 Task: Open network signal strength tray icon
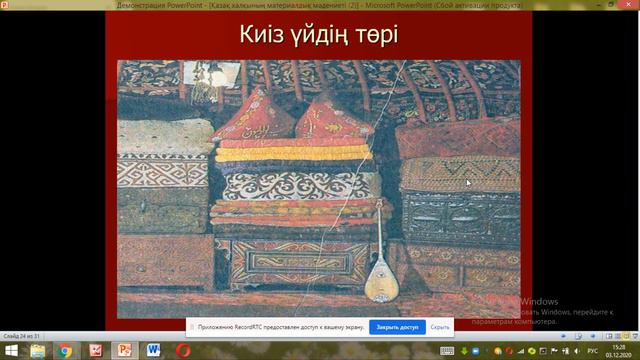(x=520, y=351)
